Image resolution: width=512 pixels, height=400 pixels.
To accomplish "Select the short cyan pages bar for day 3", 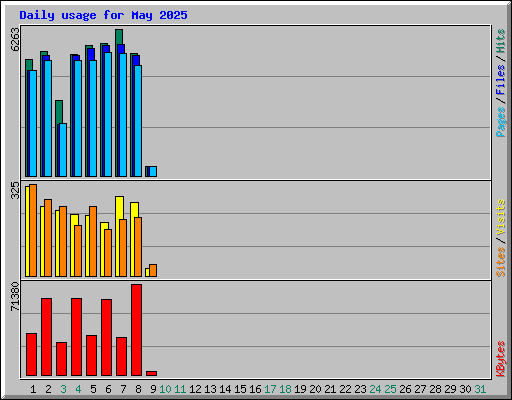I will coord(63,150).
